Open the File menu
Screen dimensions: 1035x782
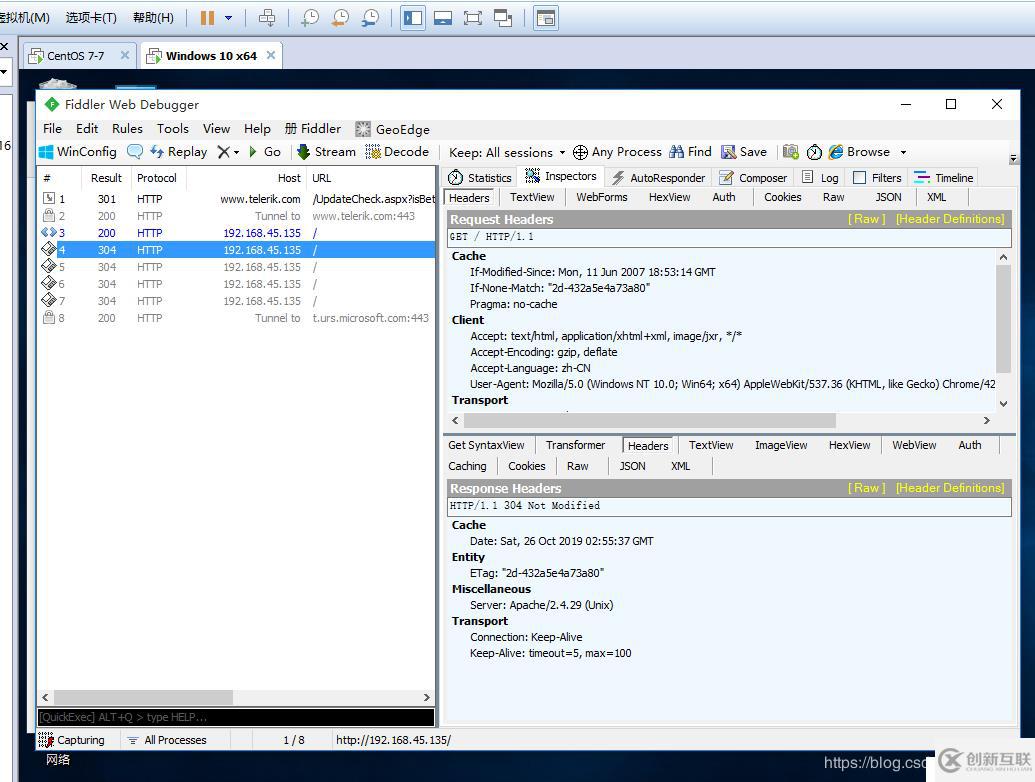[x=52, y=129]
